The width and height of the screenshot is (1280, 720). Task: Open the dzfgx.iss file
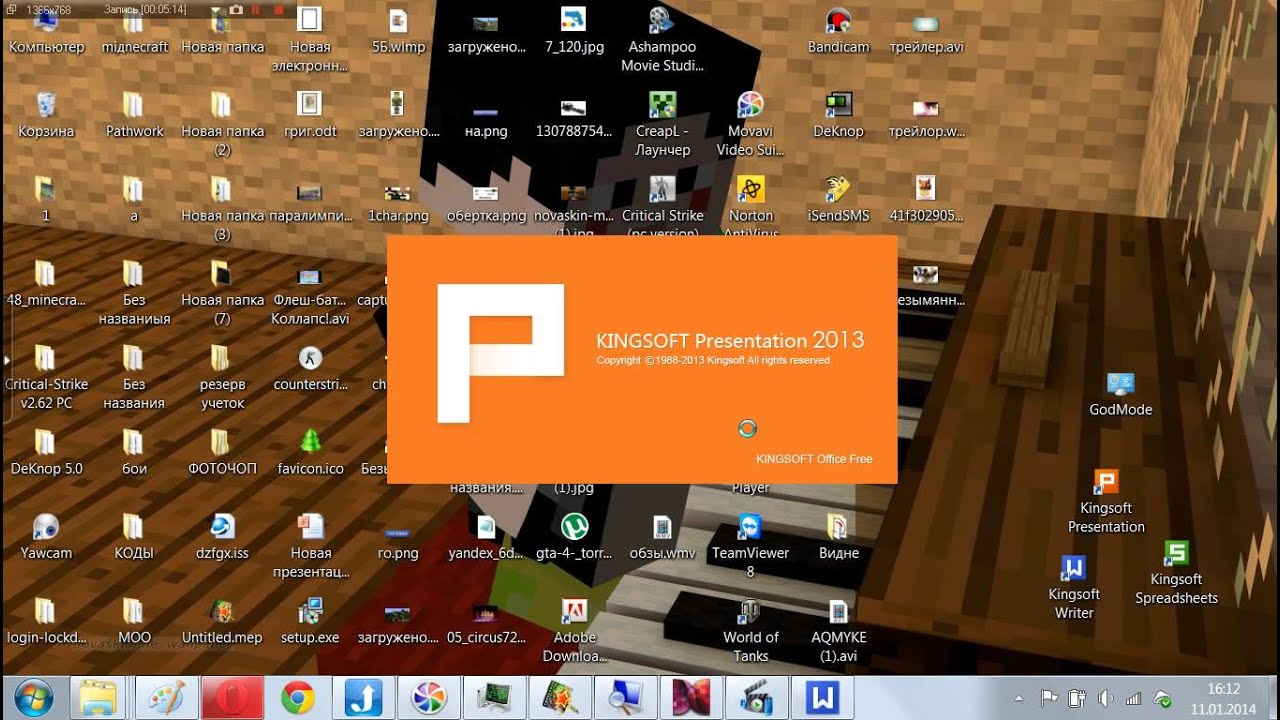pyautogui.click(x=222, y=538)
